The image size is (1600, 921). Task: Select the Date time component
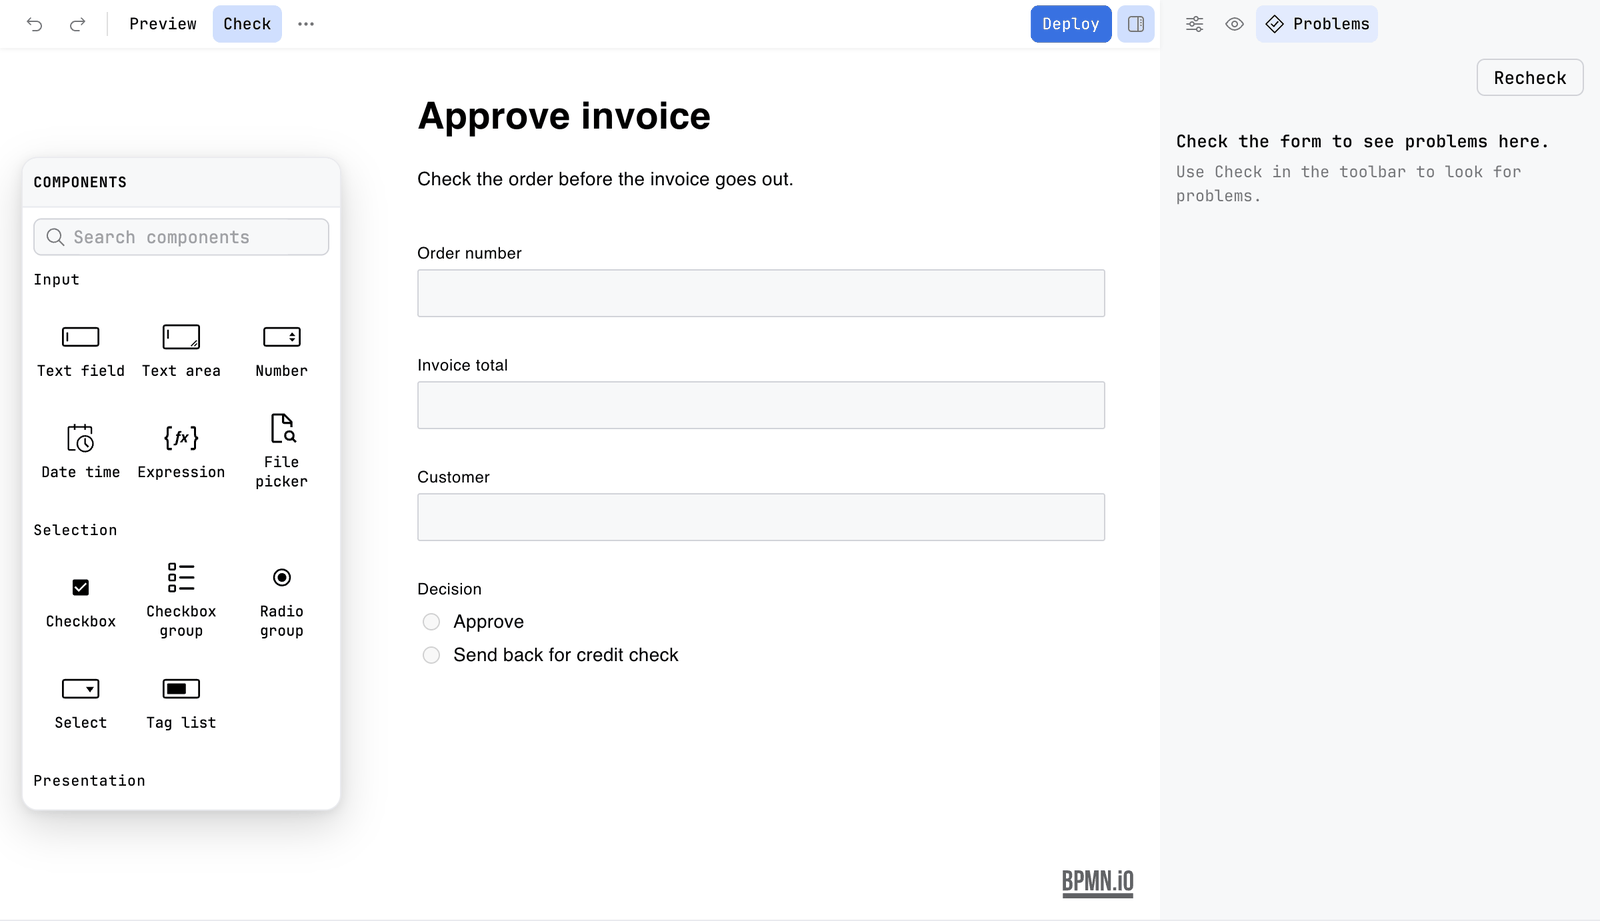[81, 452]
